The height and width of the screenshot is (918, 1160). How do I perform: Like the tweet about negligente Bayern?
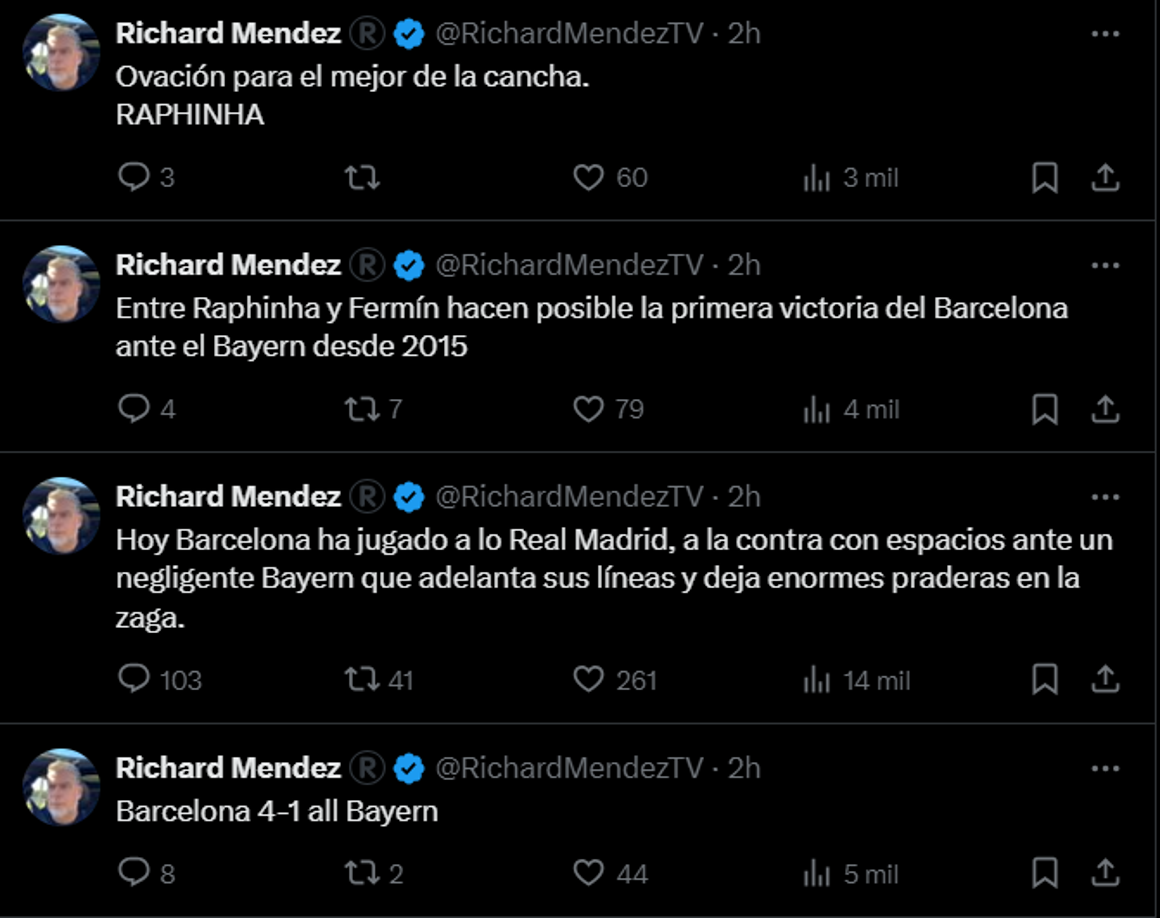[x=594, y=680]
